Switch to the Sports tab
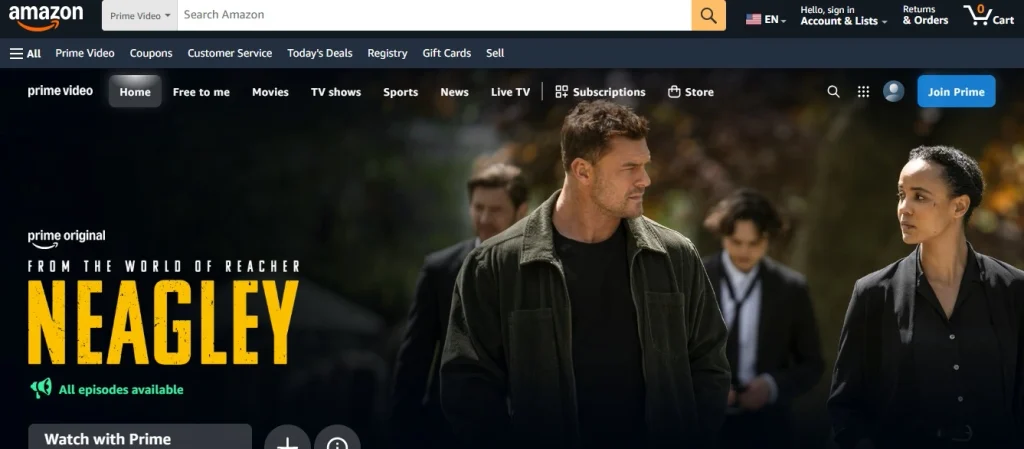The height and width of the screenshot is (449, 1024). point(400,92)
